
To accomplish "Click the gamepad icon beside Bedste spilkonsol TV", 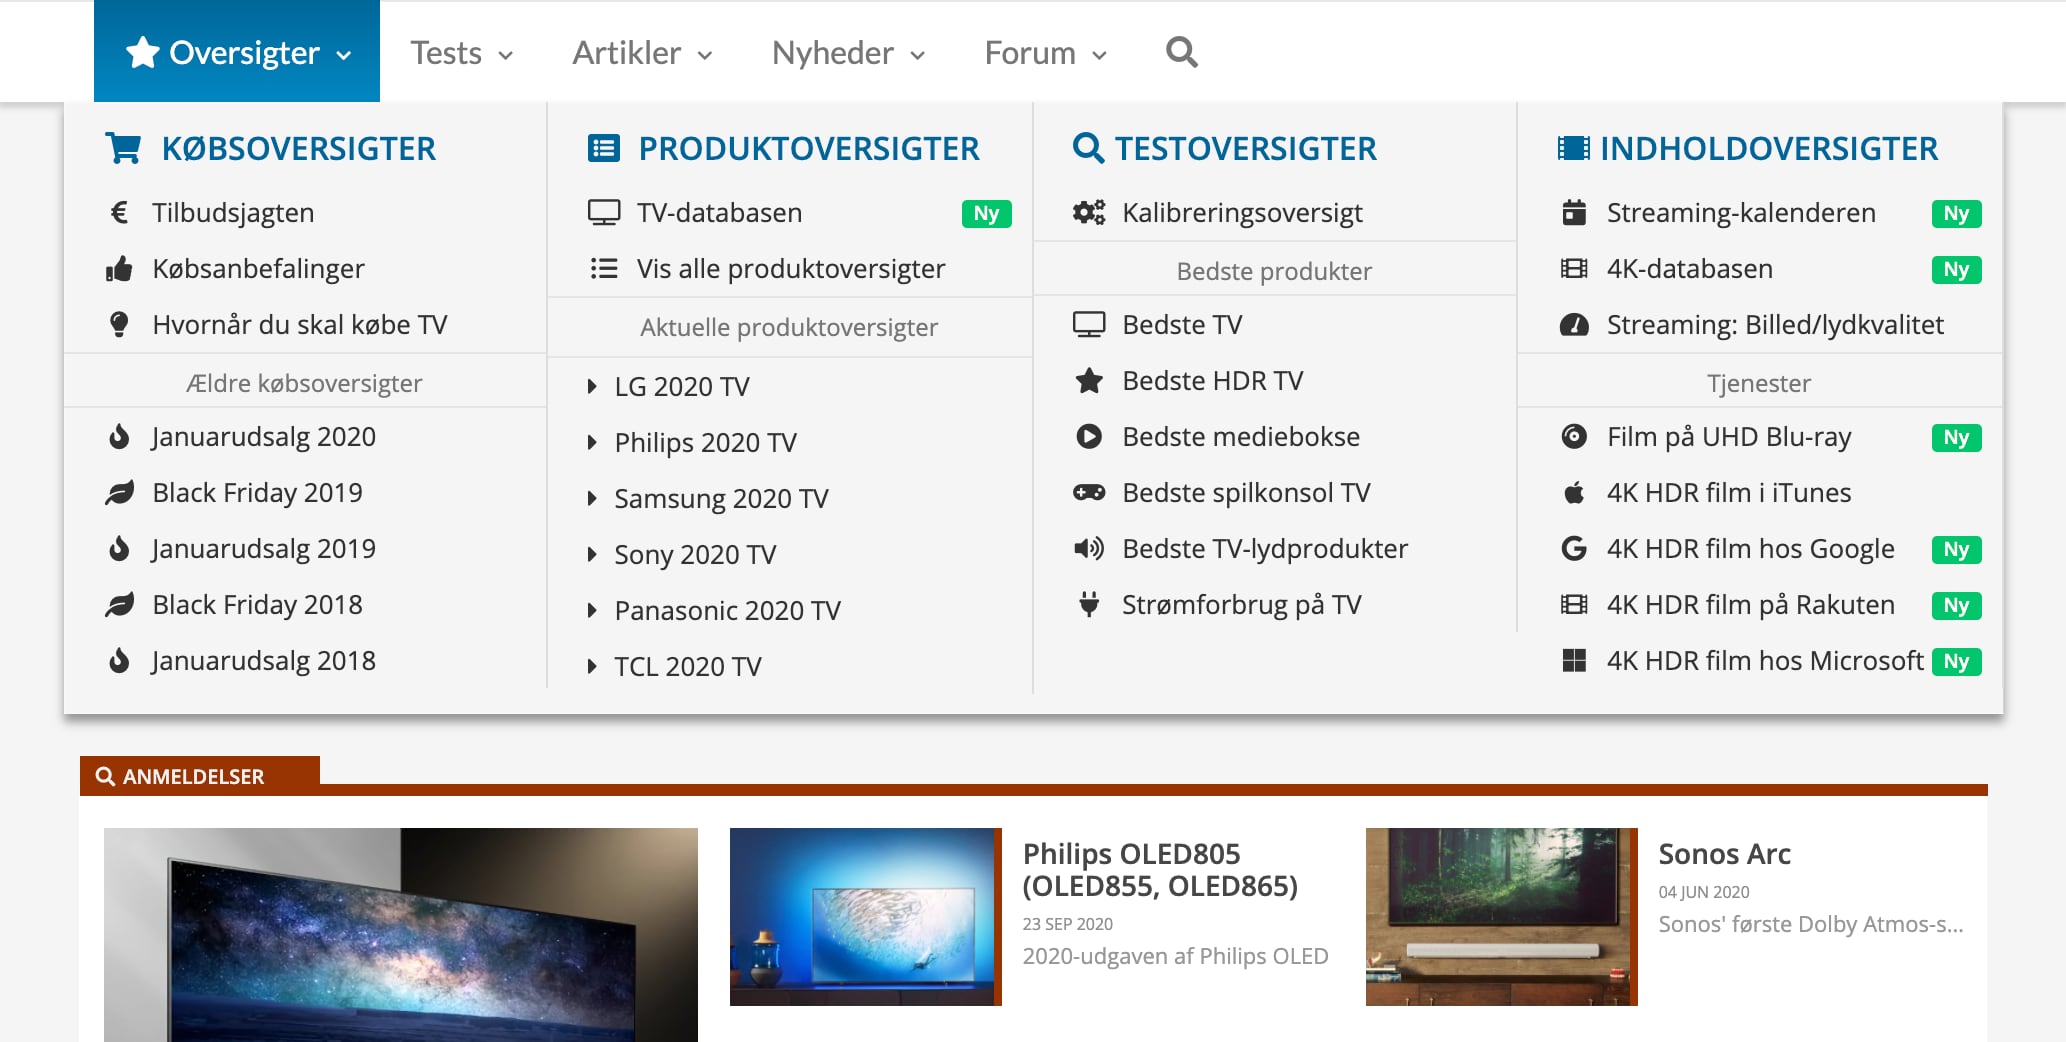I will [1089, 492].
